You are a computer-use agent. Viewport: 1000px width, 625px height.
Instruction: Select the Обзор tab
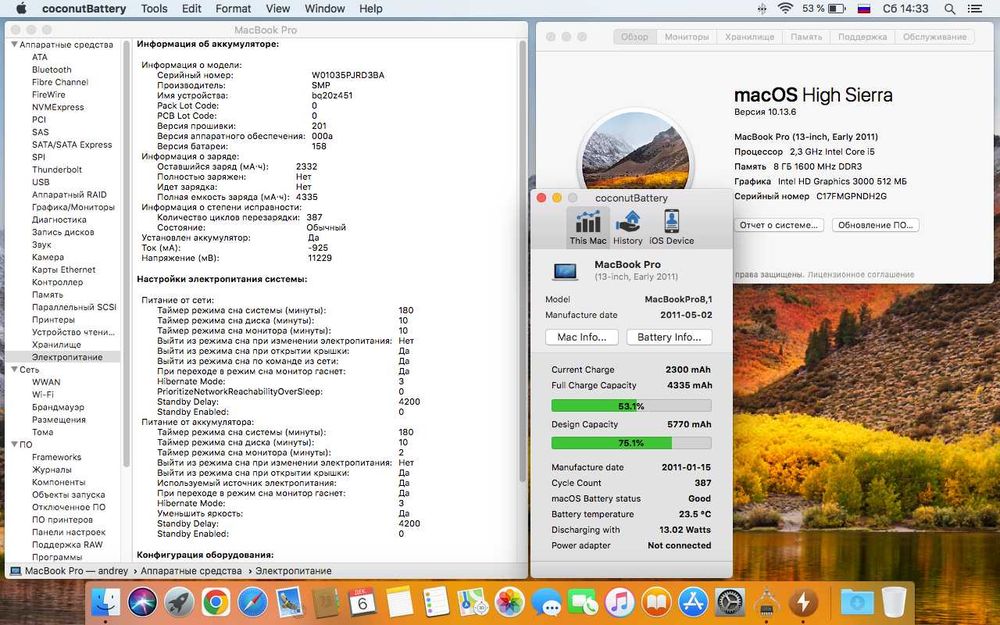(635, 37)
